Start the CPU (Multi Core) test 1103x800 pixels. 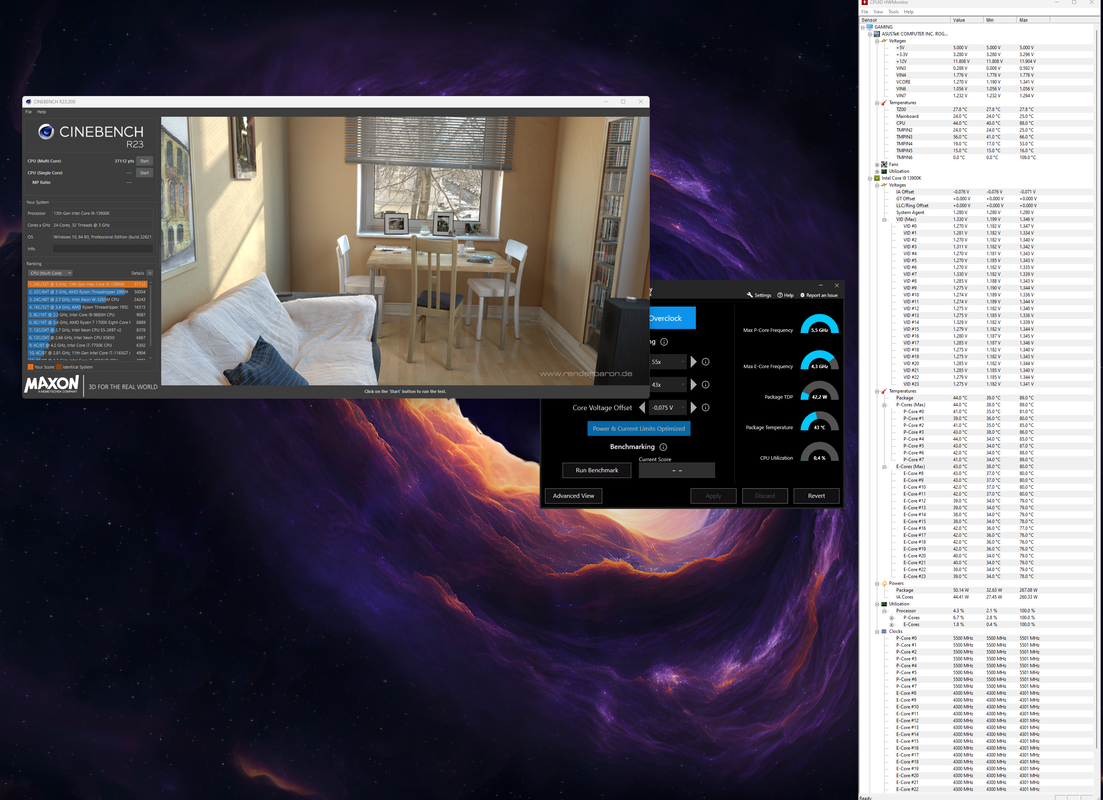point(144,161)
